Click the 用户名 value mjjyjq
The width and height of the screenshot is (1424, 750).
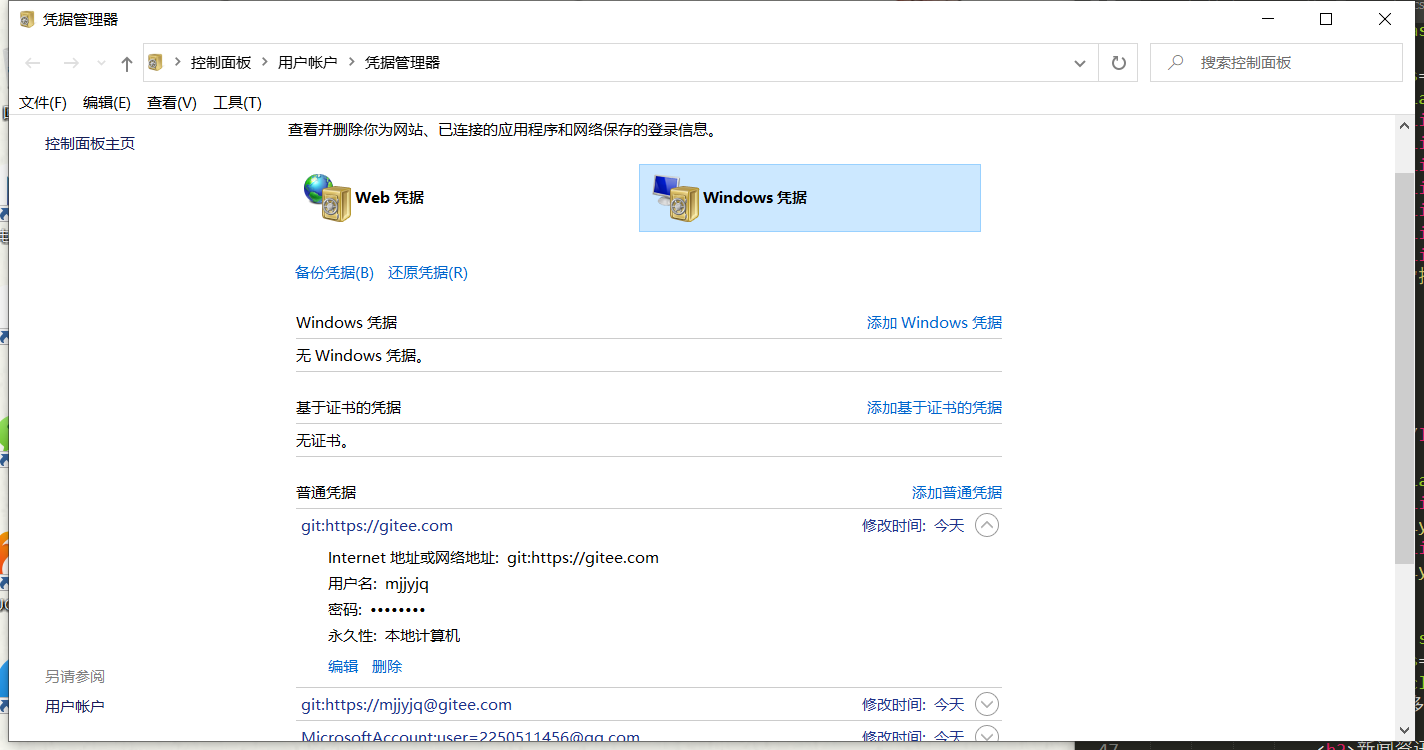(x=407, y=584)
